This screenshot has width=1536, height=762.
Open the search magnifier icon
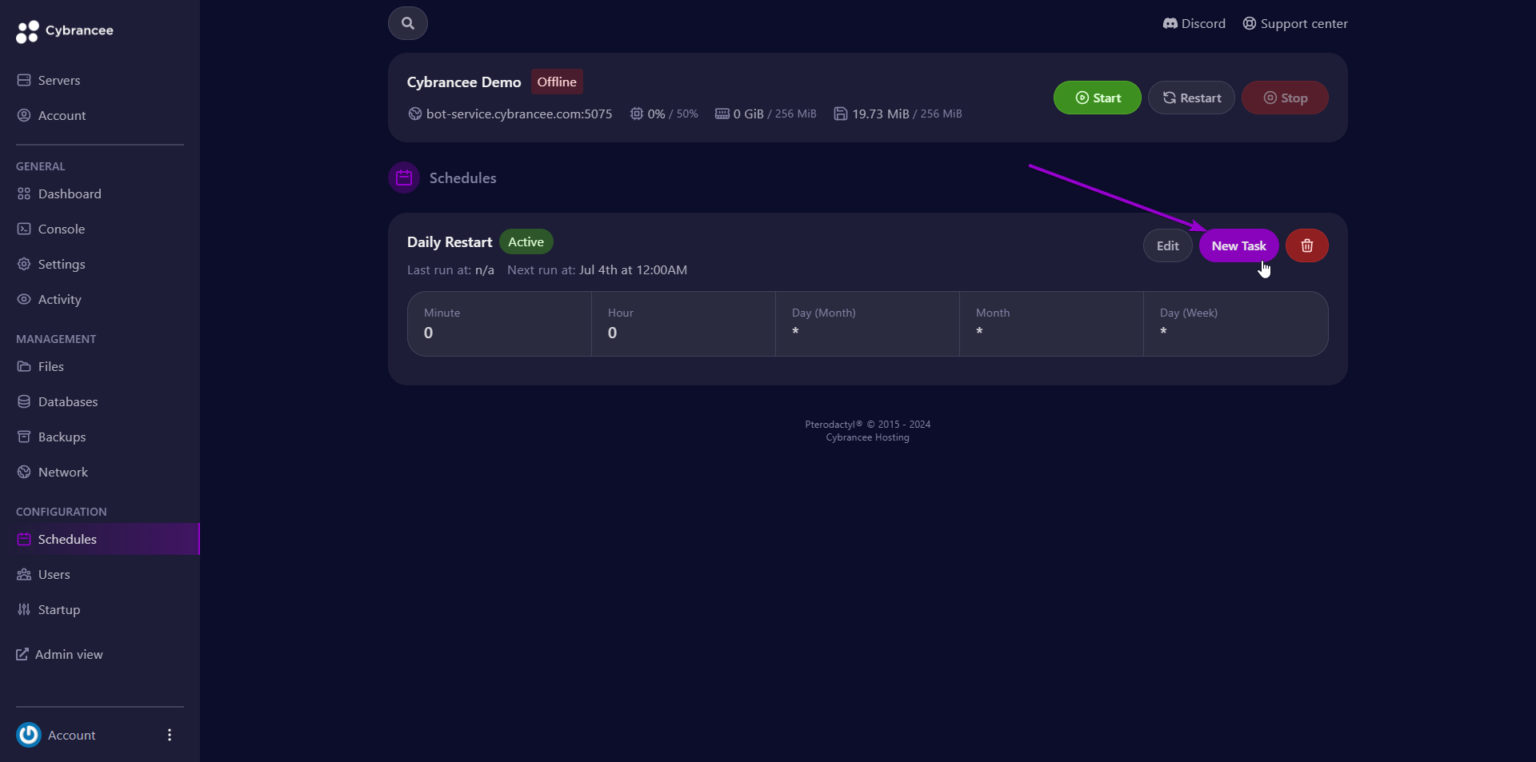[407, 22]
